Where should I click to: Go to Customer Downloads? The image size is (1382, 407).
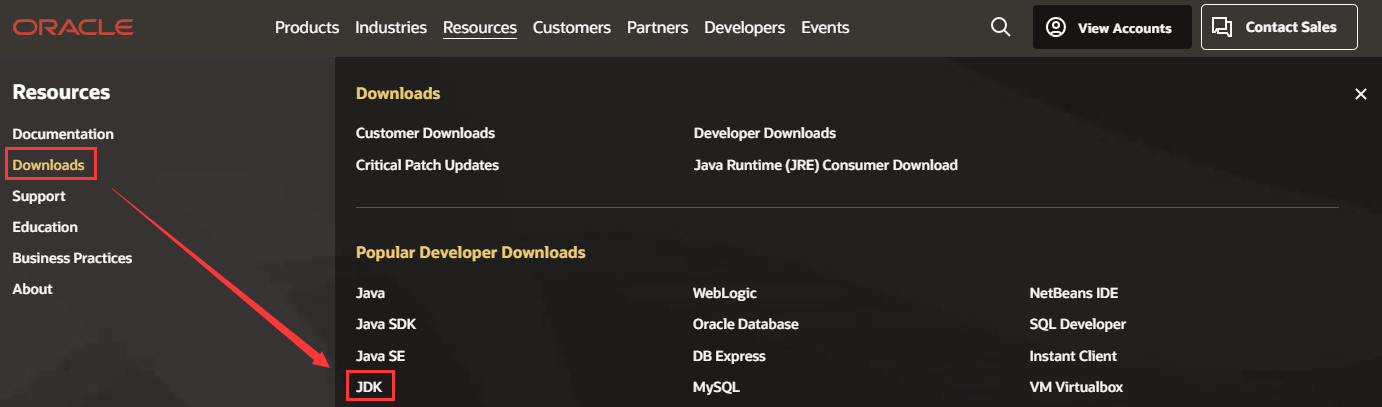click(x=425, y=133)
